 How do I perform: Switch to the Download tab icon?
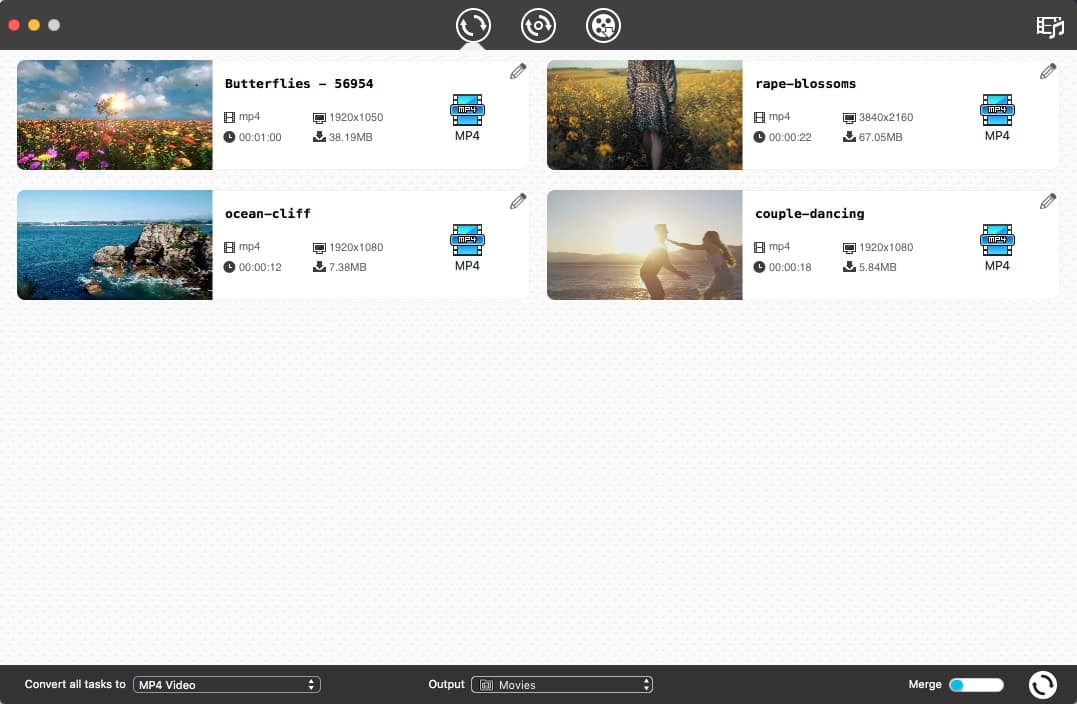tap(538, 25)
